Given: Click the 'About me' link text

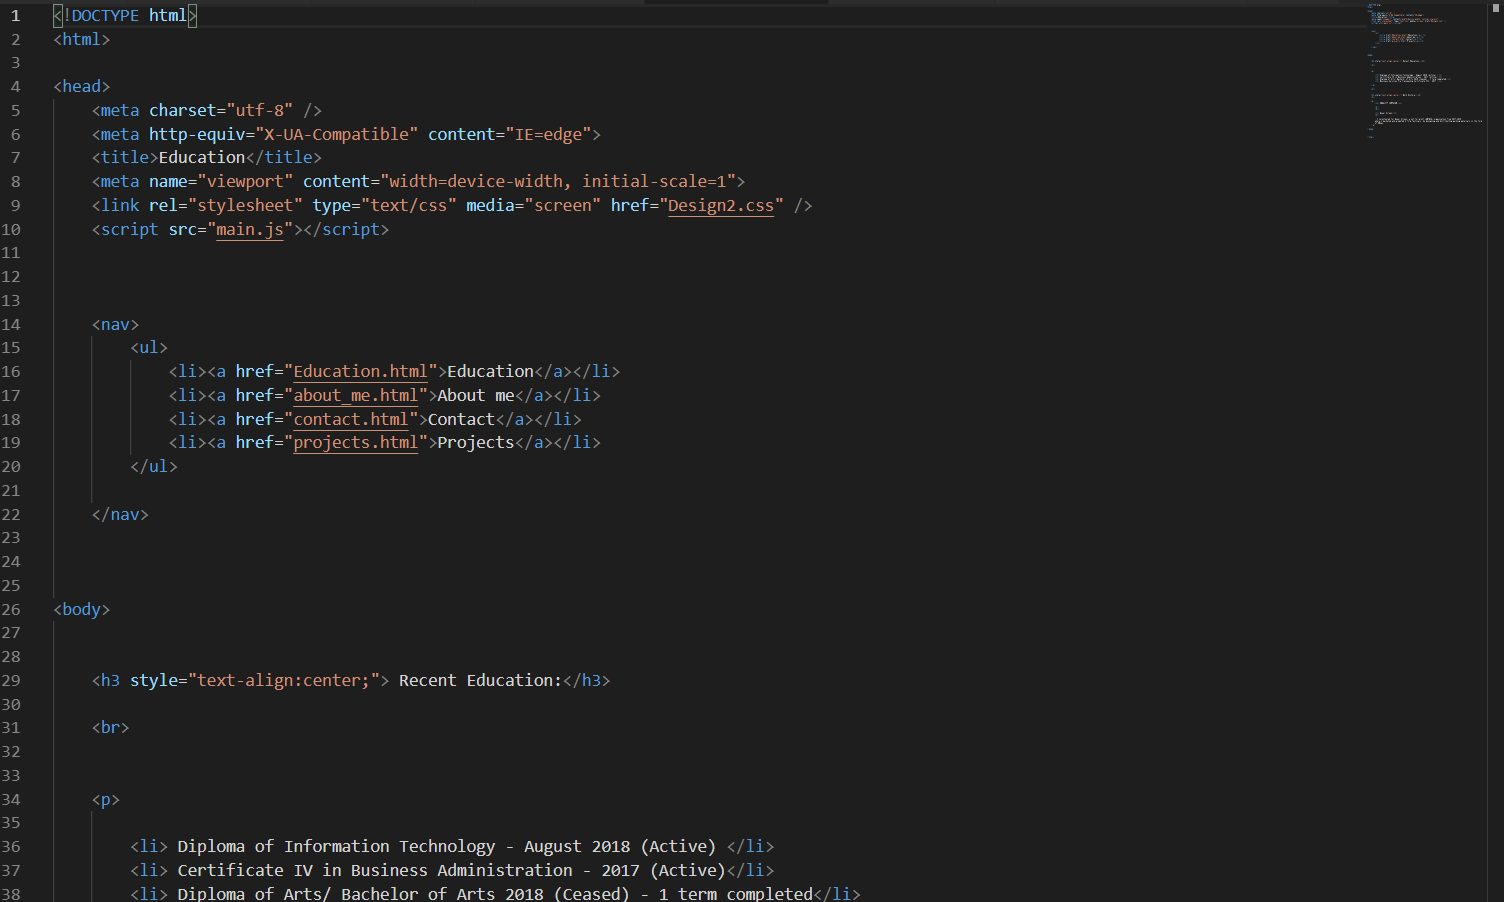Looking at the screenshot, I should [x=476, y=396].
